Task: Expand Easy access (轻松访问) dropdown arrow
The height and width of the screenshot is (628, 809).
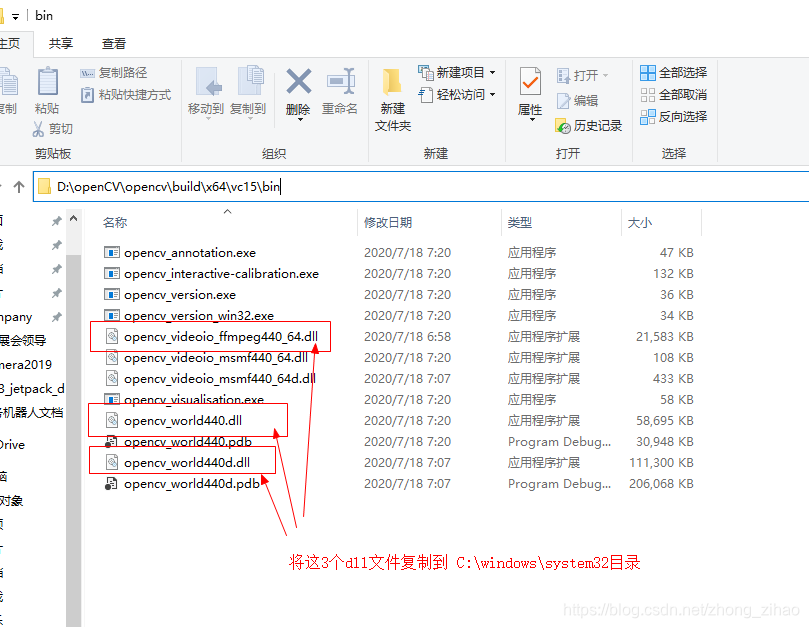Action: (492, 94)
